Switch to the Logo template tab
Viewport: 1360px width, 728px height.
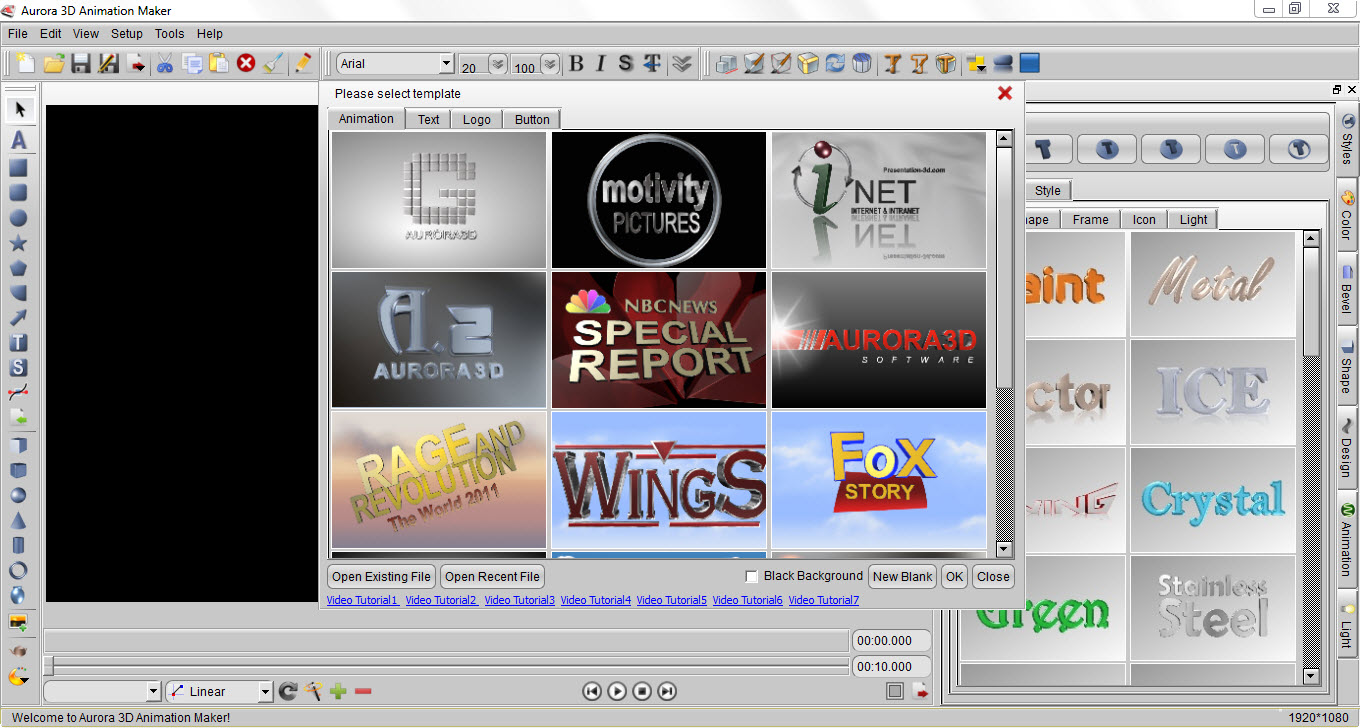(x=476, y=119)
